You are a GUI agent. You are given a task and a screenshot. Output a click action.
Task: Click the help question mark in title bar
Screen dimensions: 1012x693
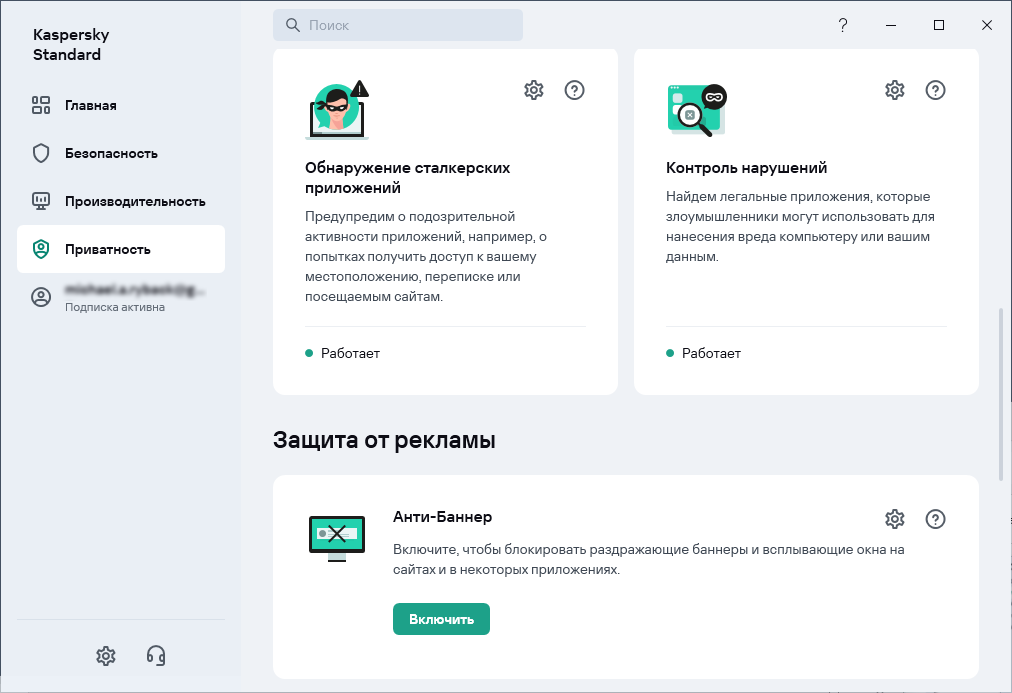point(843,25)
